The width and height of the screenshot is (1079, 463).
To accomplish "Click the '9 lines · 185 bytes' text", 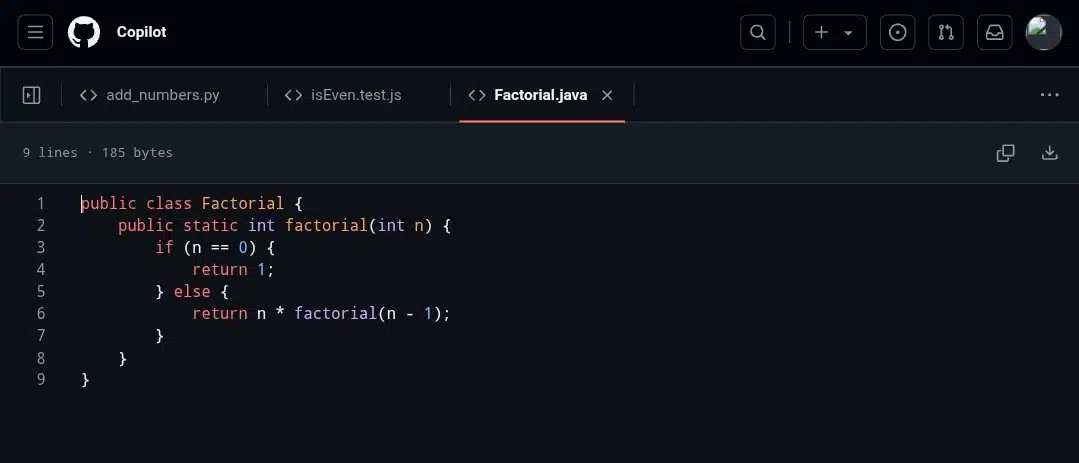I will (x=98, y=153).
